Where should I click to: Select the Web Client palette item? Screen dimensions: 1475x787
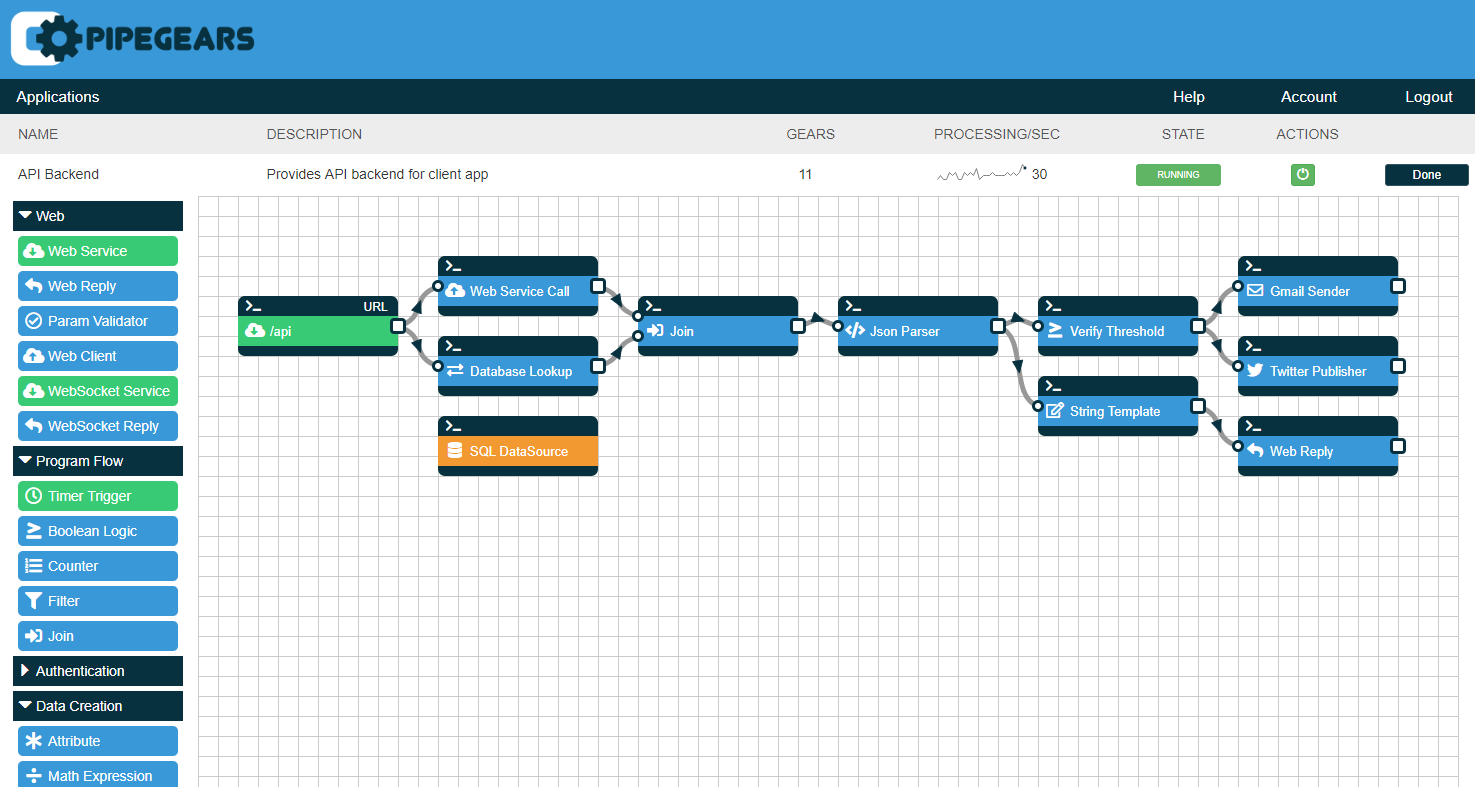pos(98,356)
